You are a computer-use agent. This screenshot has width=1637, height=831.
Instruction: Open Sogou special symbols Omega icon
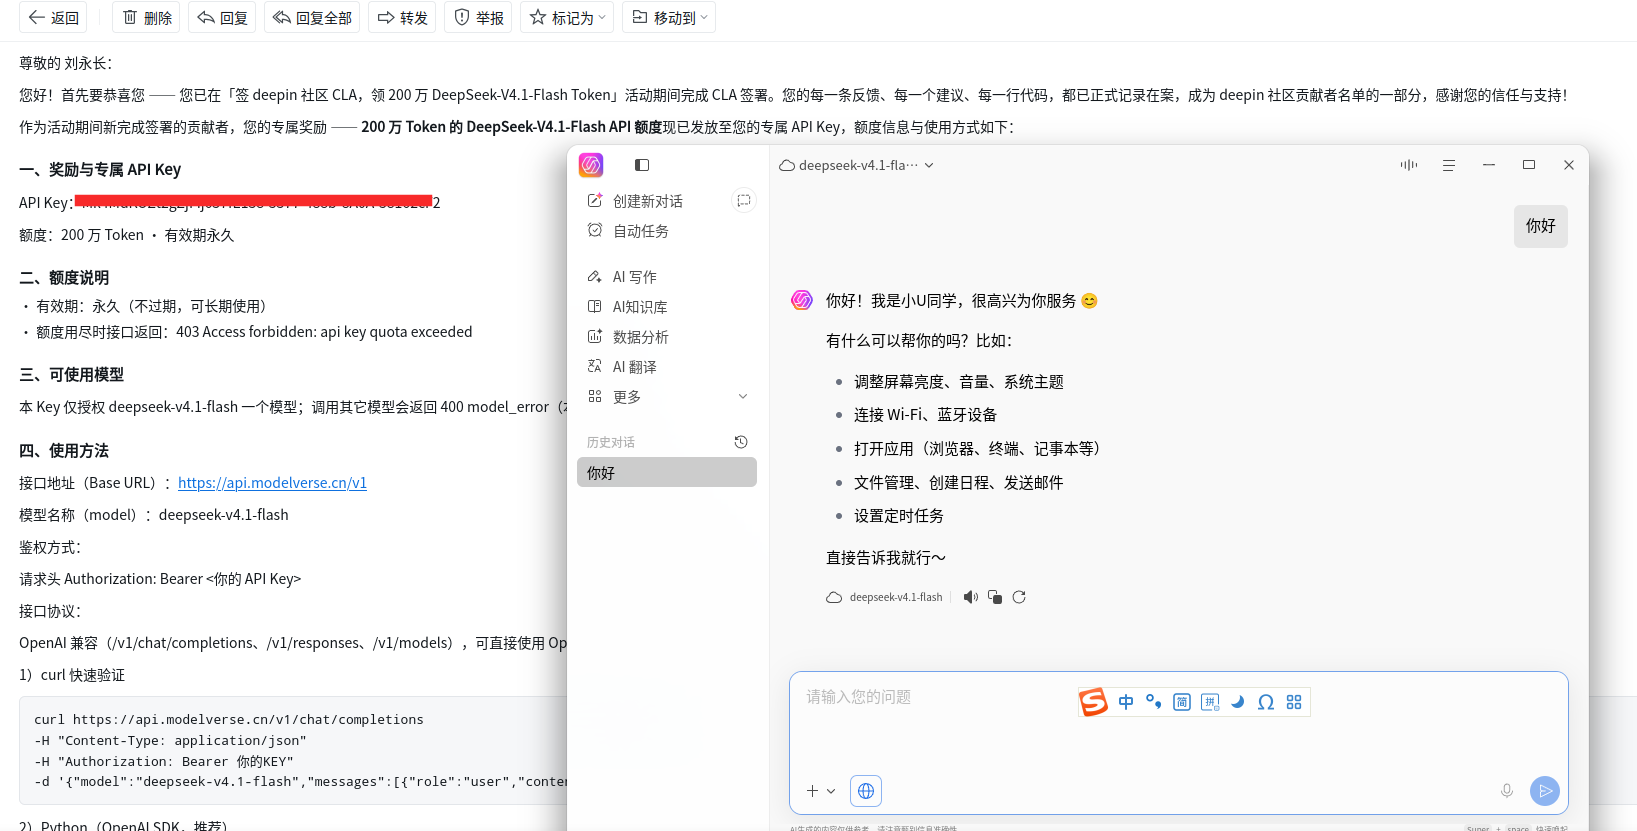pos(1266,702)
